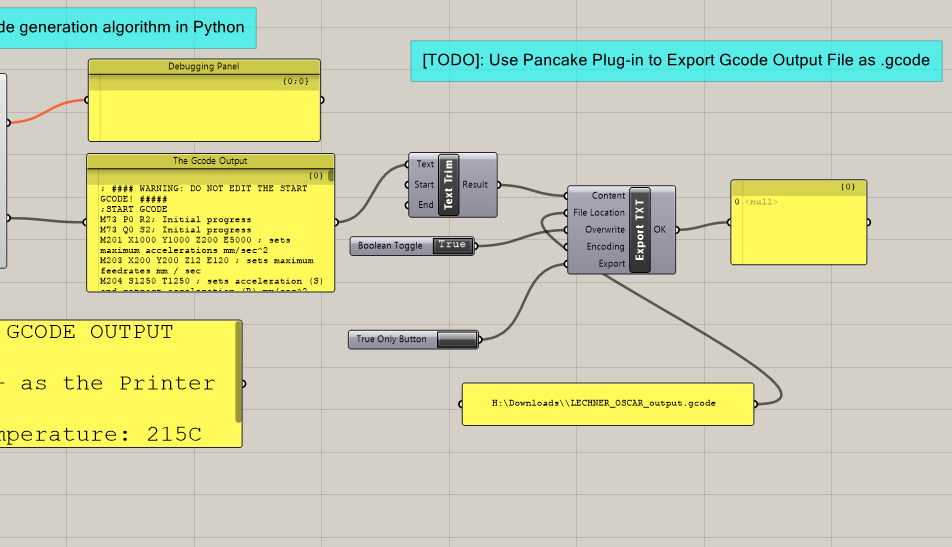
Task: Click the Export input parameter
Action: coord(611,263)
